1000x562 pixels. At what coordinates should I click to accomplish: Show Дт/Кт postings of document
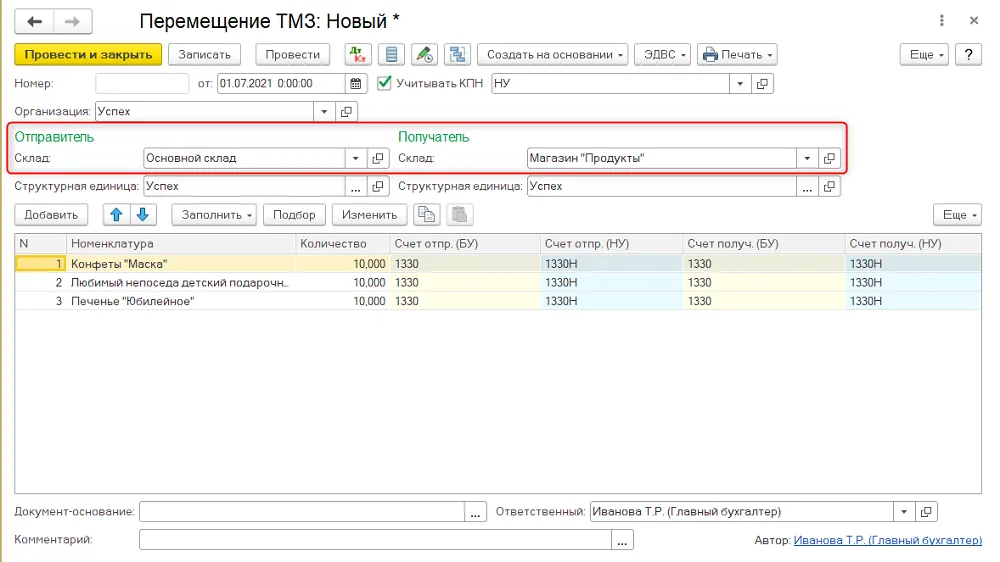(358, 55)
